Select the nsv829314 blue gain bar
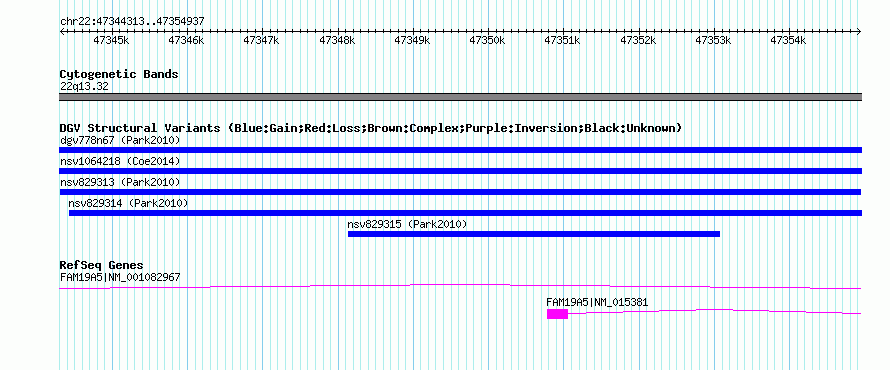 point(465,213)
